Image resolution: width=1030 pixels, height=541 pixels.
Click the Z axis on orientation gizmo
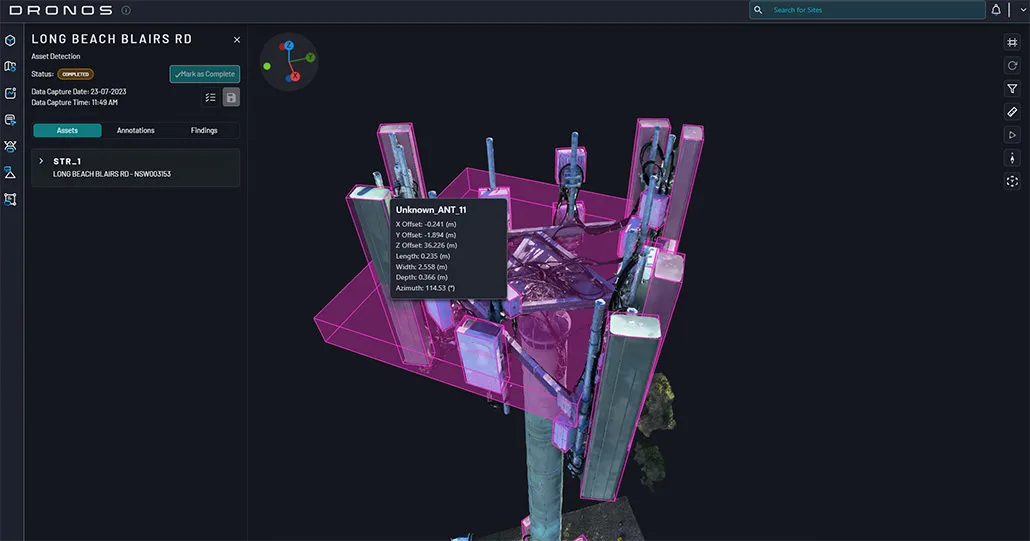coord(289,46)
